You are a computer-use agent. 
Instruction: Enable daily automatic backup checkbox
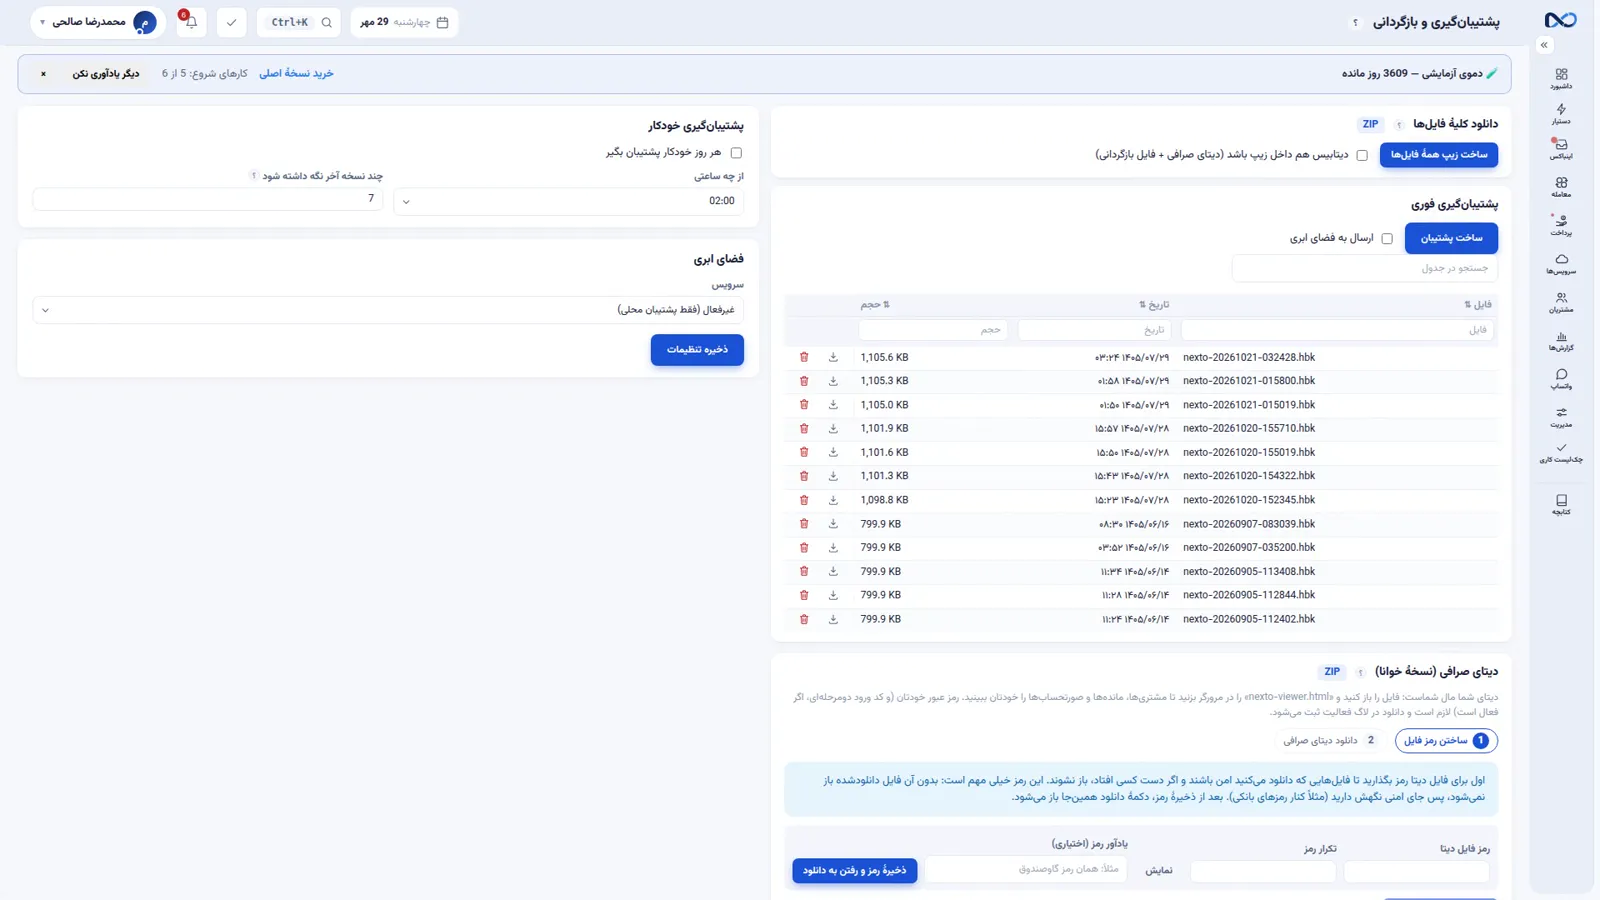click(x=736, y=153)
